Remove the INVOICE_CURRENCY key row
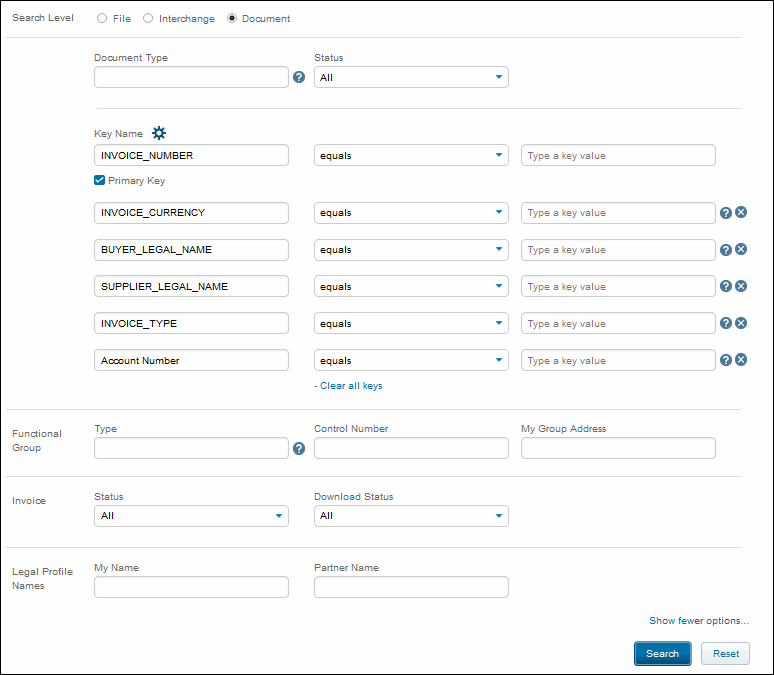This screenshot has height=675, width=774. [x=742, y=212]
